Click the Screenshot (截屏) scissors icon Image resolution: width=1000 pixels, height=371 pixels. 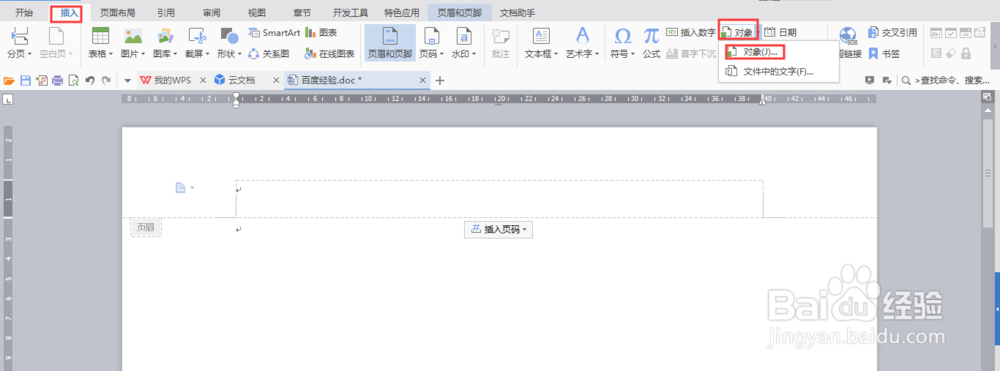point(197,36)
